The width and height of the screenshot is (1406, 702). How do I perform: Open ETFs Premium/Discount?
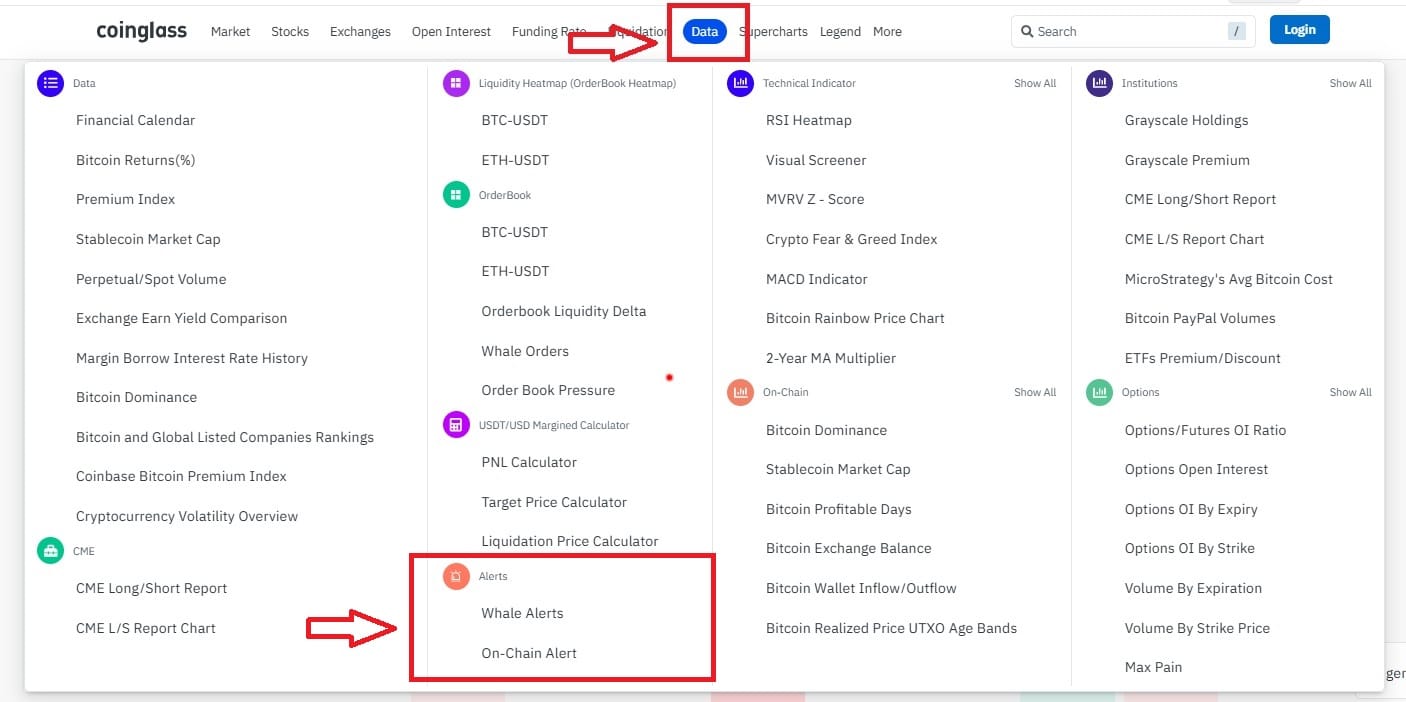tap(1203, 358)
